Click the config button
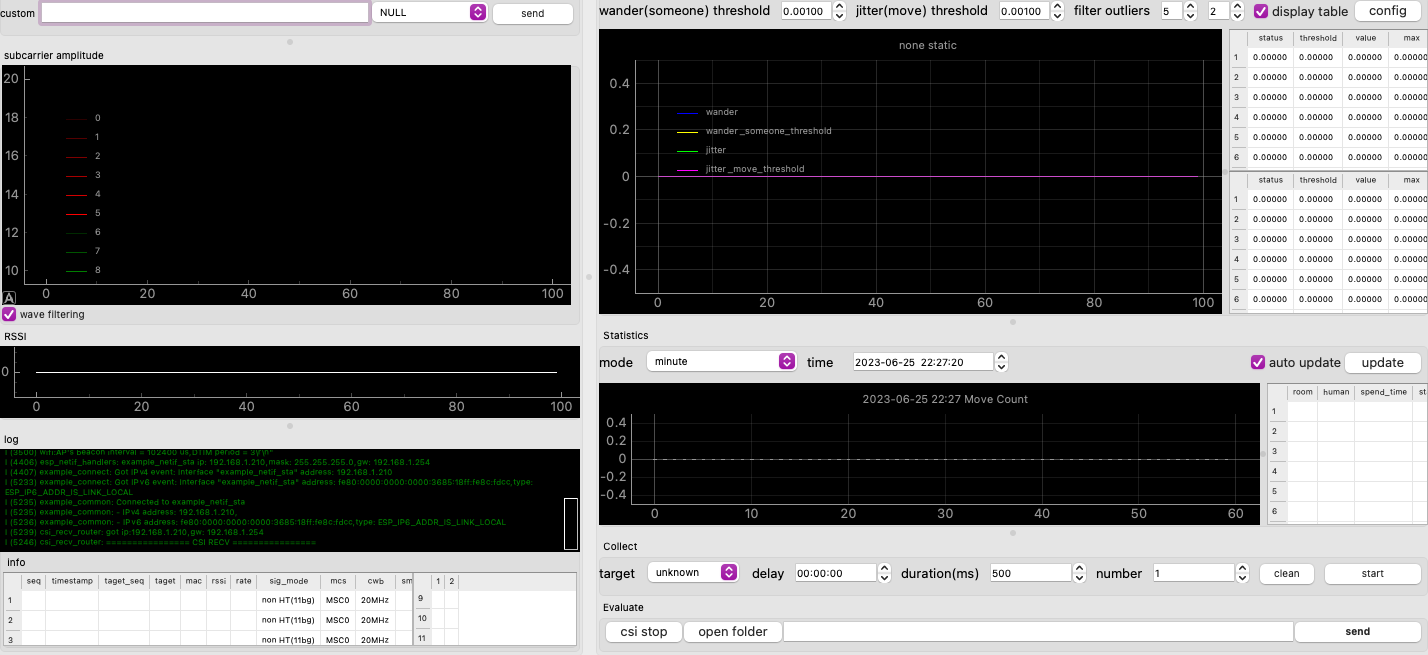 1389,11
